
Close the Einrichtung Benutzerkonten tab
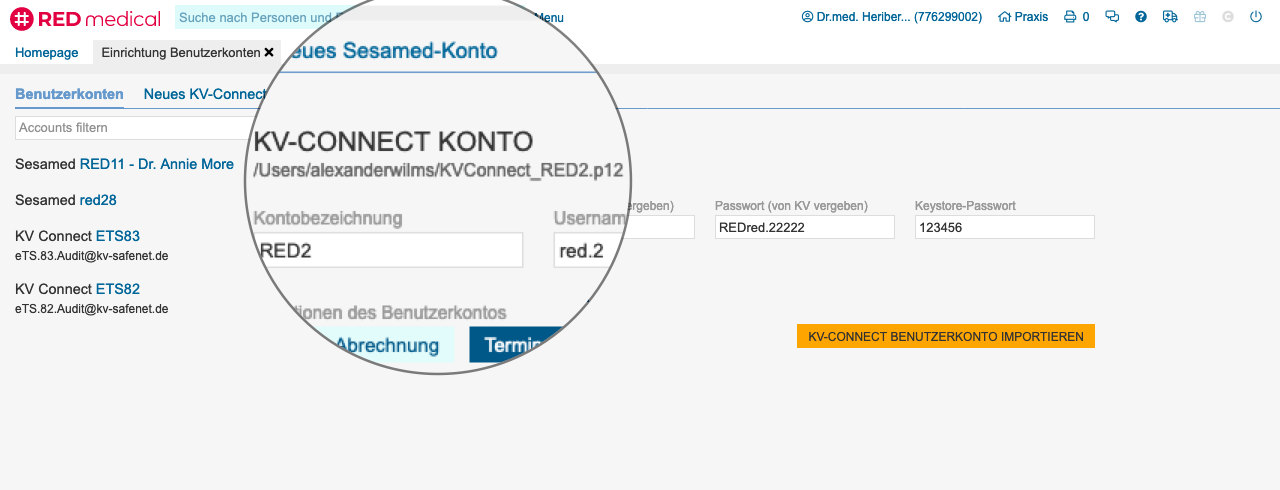coord(269,52)
